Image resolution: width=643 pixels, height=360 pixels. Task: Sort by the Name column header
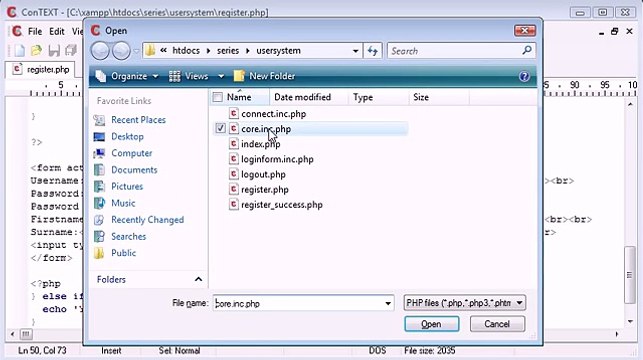point(239,97)
